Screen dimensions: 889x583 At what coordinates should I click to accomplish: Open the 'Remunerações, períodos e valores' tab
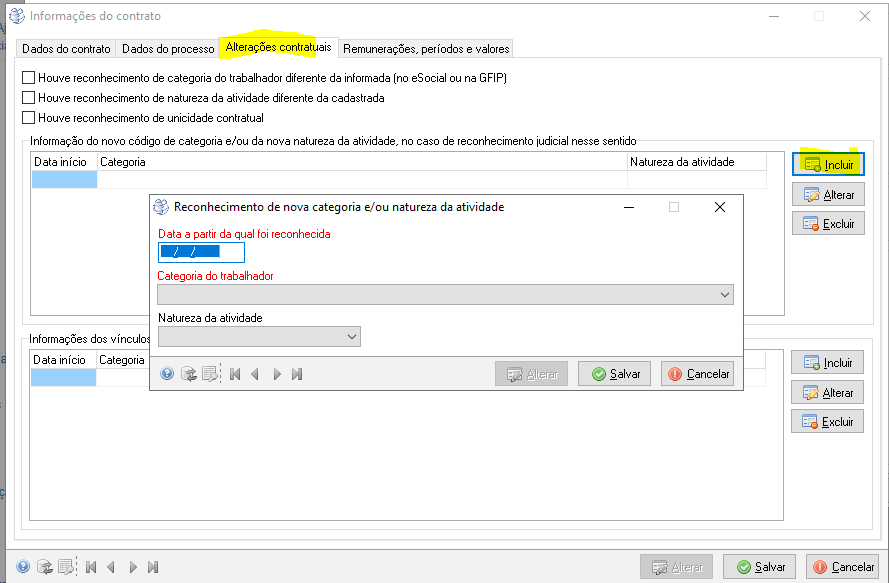427,48
